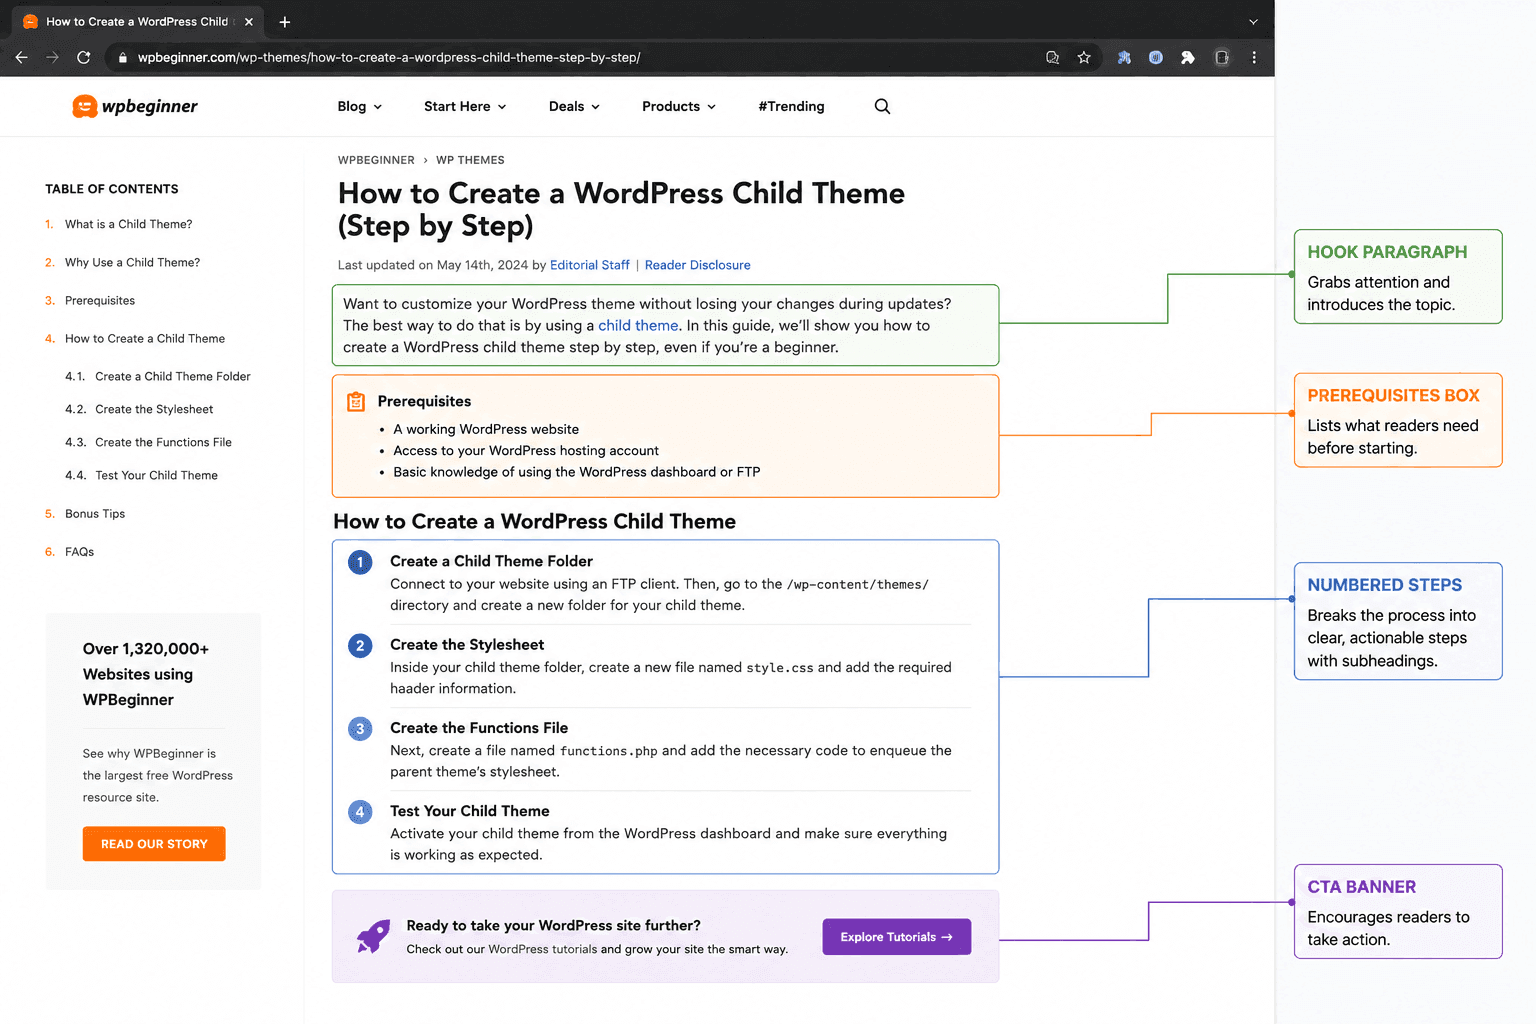Jump to Bonus Tips section
This screenshot has height=1024, width=1536.
click(x=95, y=513)
